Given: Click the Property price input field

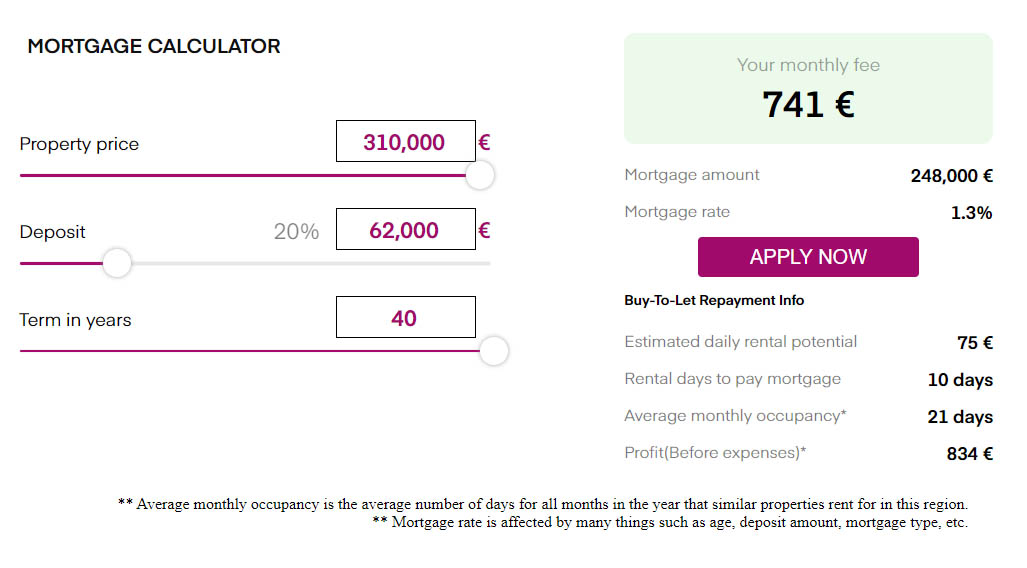Looking at the screenshot, I should [405, 142].
